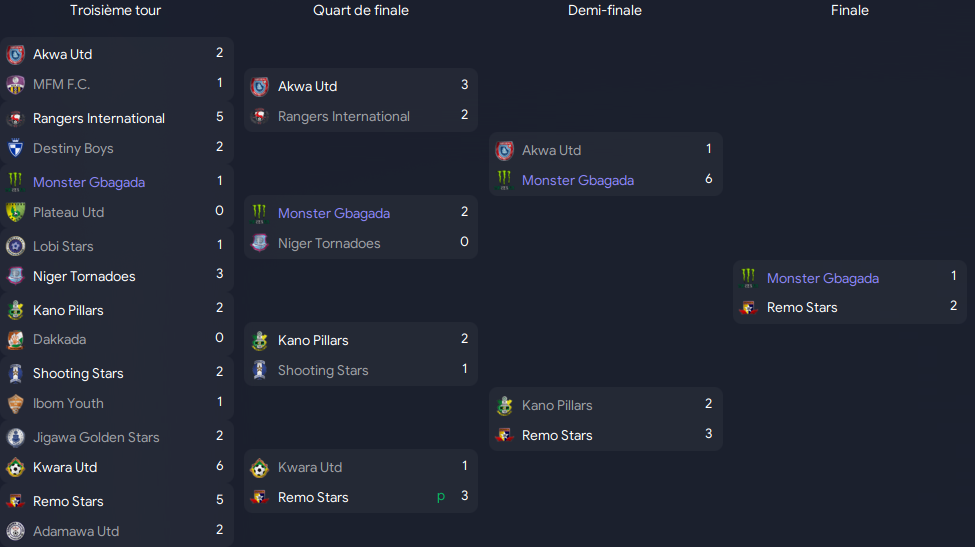Click Adamawa Utd round badge
The width and height of the screenshot is (975, 547).
click(16, 531)
